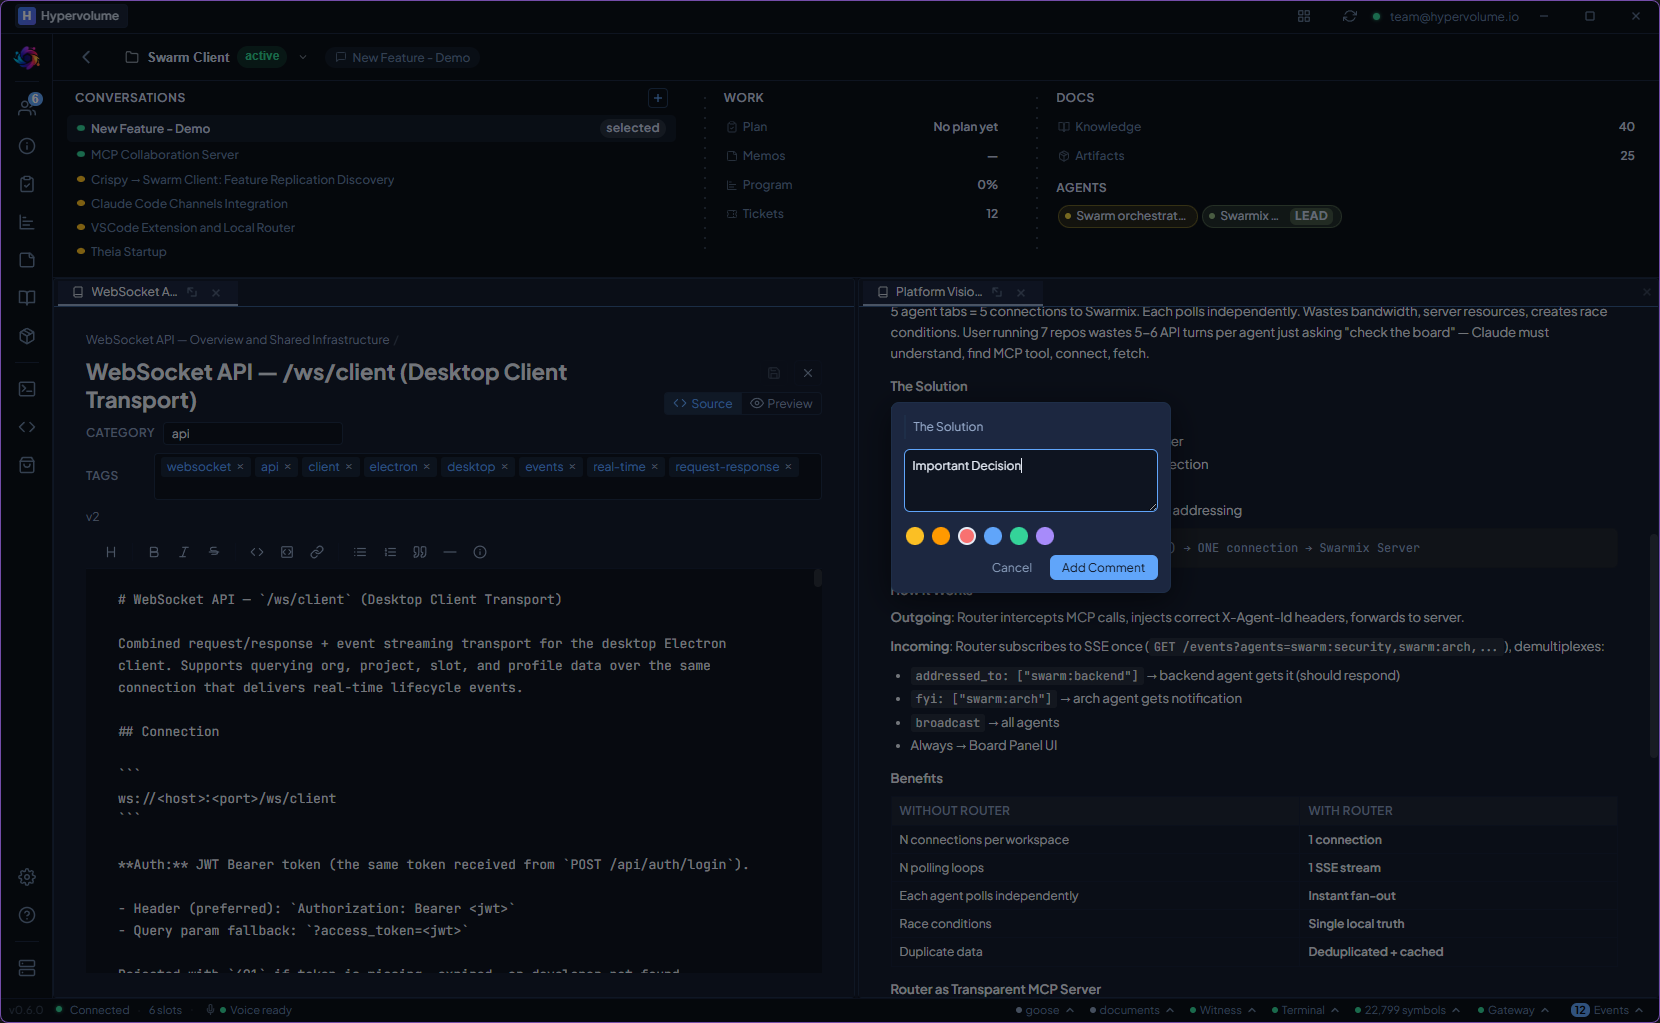Click the editor vertical scrollbar thumb
The width and height of the screenshot is (1660, 1023).
[x=817, y=578]
